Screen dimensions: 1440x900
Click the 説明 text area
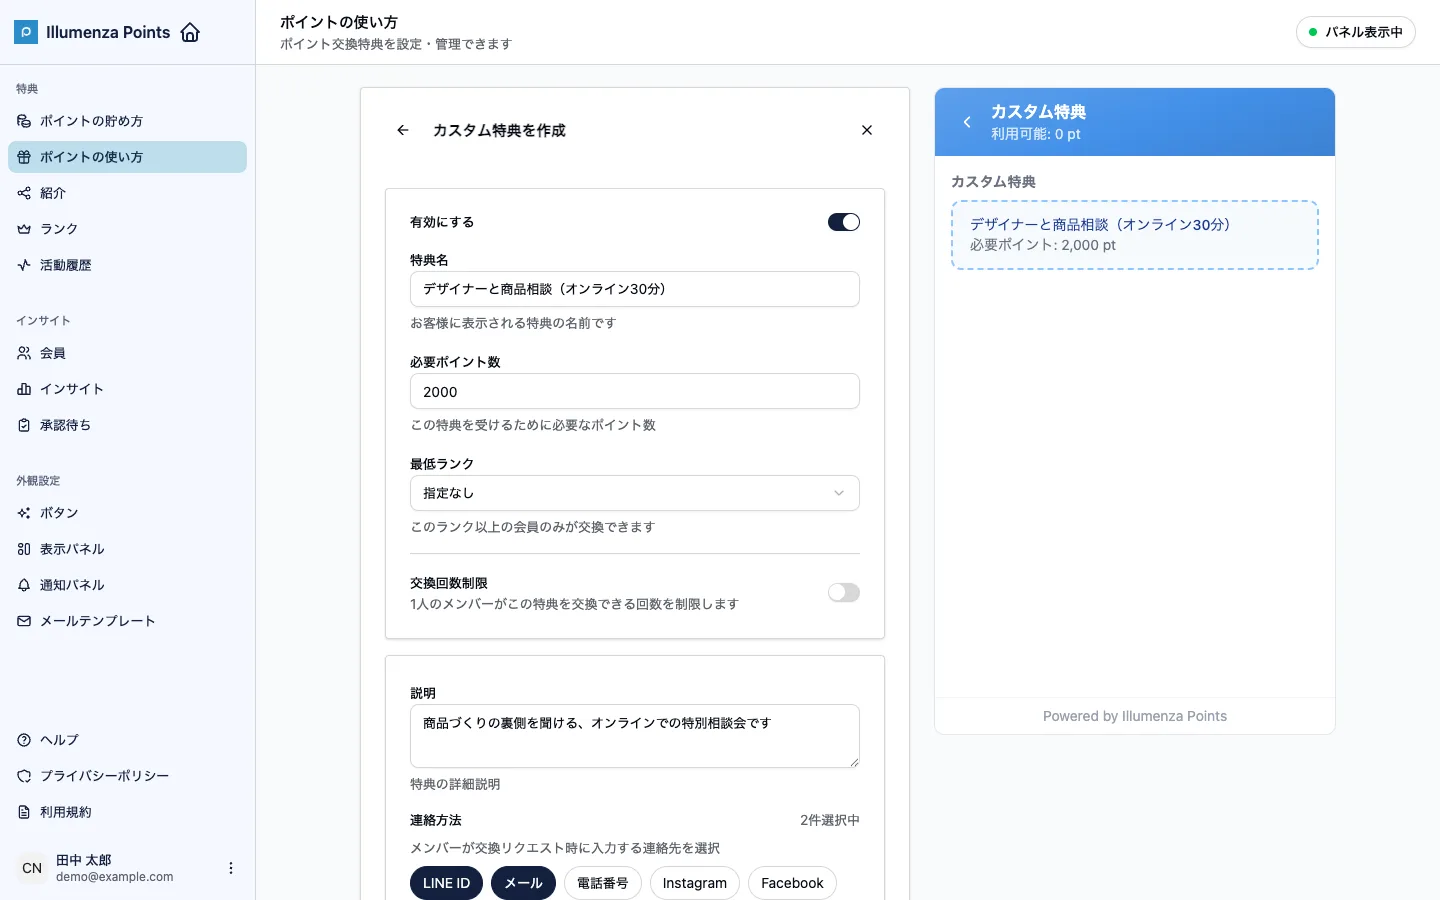pos(635,736)
